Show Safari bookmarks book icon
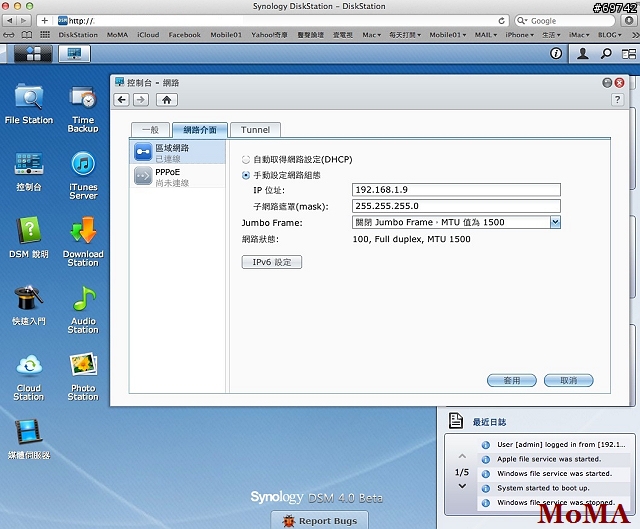 tap(27, 35)
